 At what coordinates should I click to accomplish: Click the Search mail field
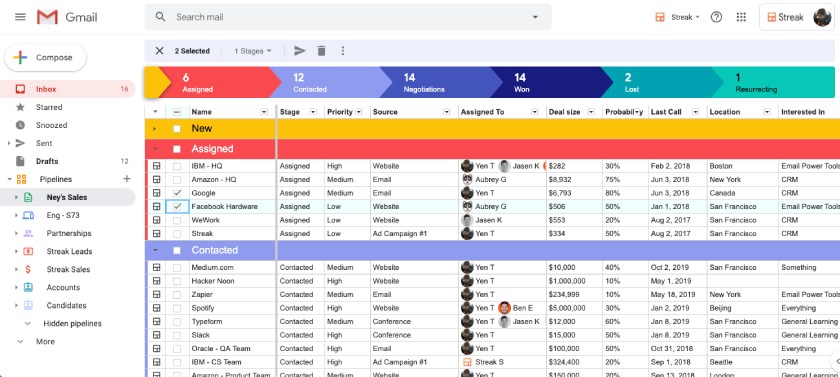pyautogui.click(x=348, y=17)
